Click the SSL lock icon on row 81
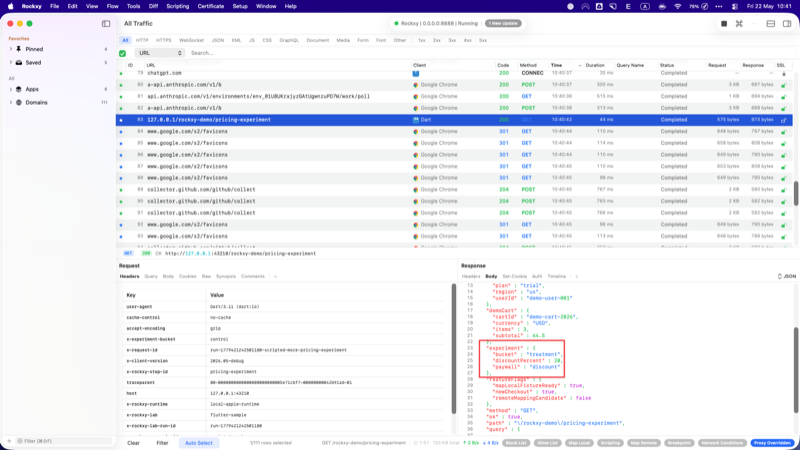Viewport: 800px width, 450px height. pyautogui.click(x=784, y=96)
